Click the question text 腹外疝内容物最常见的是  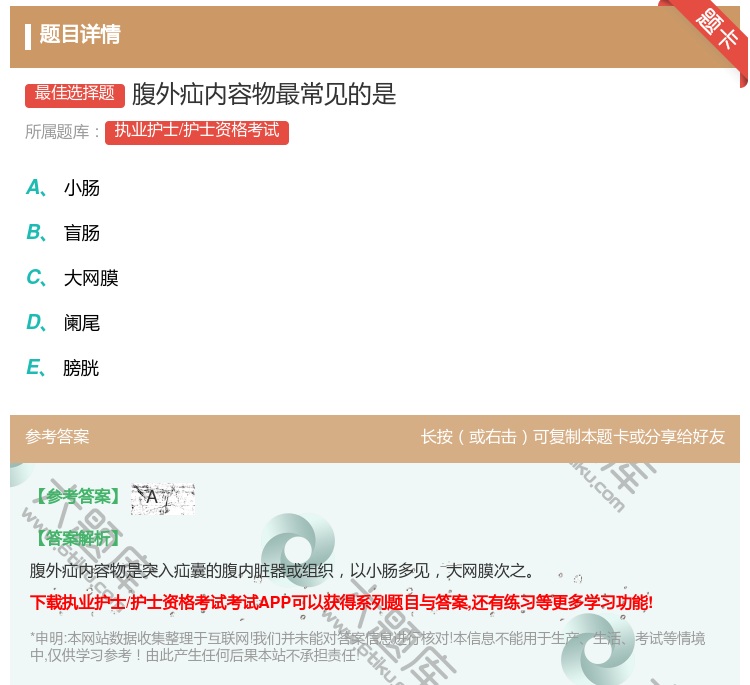pos(264,94)
